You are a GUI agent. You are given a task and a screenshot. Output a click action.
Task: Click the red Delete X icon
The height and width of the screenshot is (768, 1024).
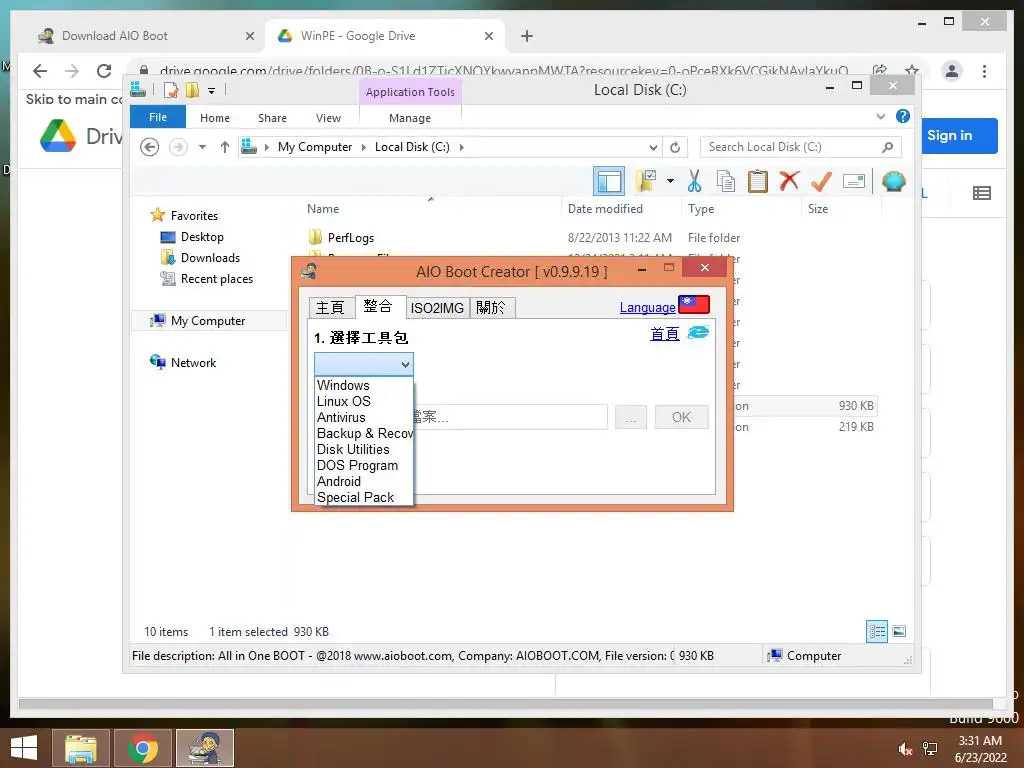coord(789,180)
